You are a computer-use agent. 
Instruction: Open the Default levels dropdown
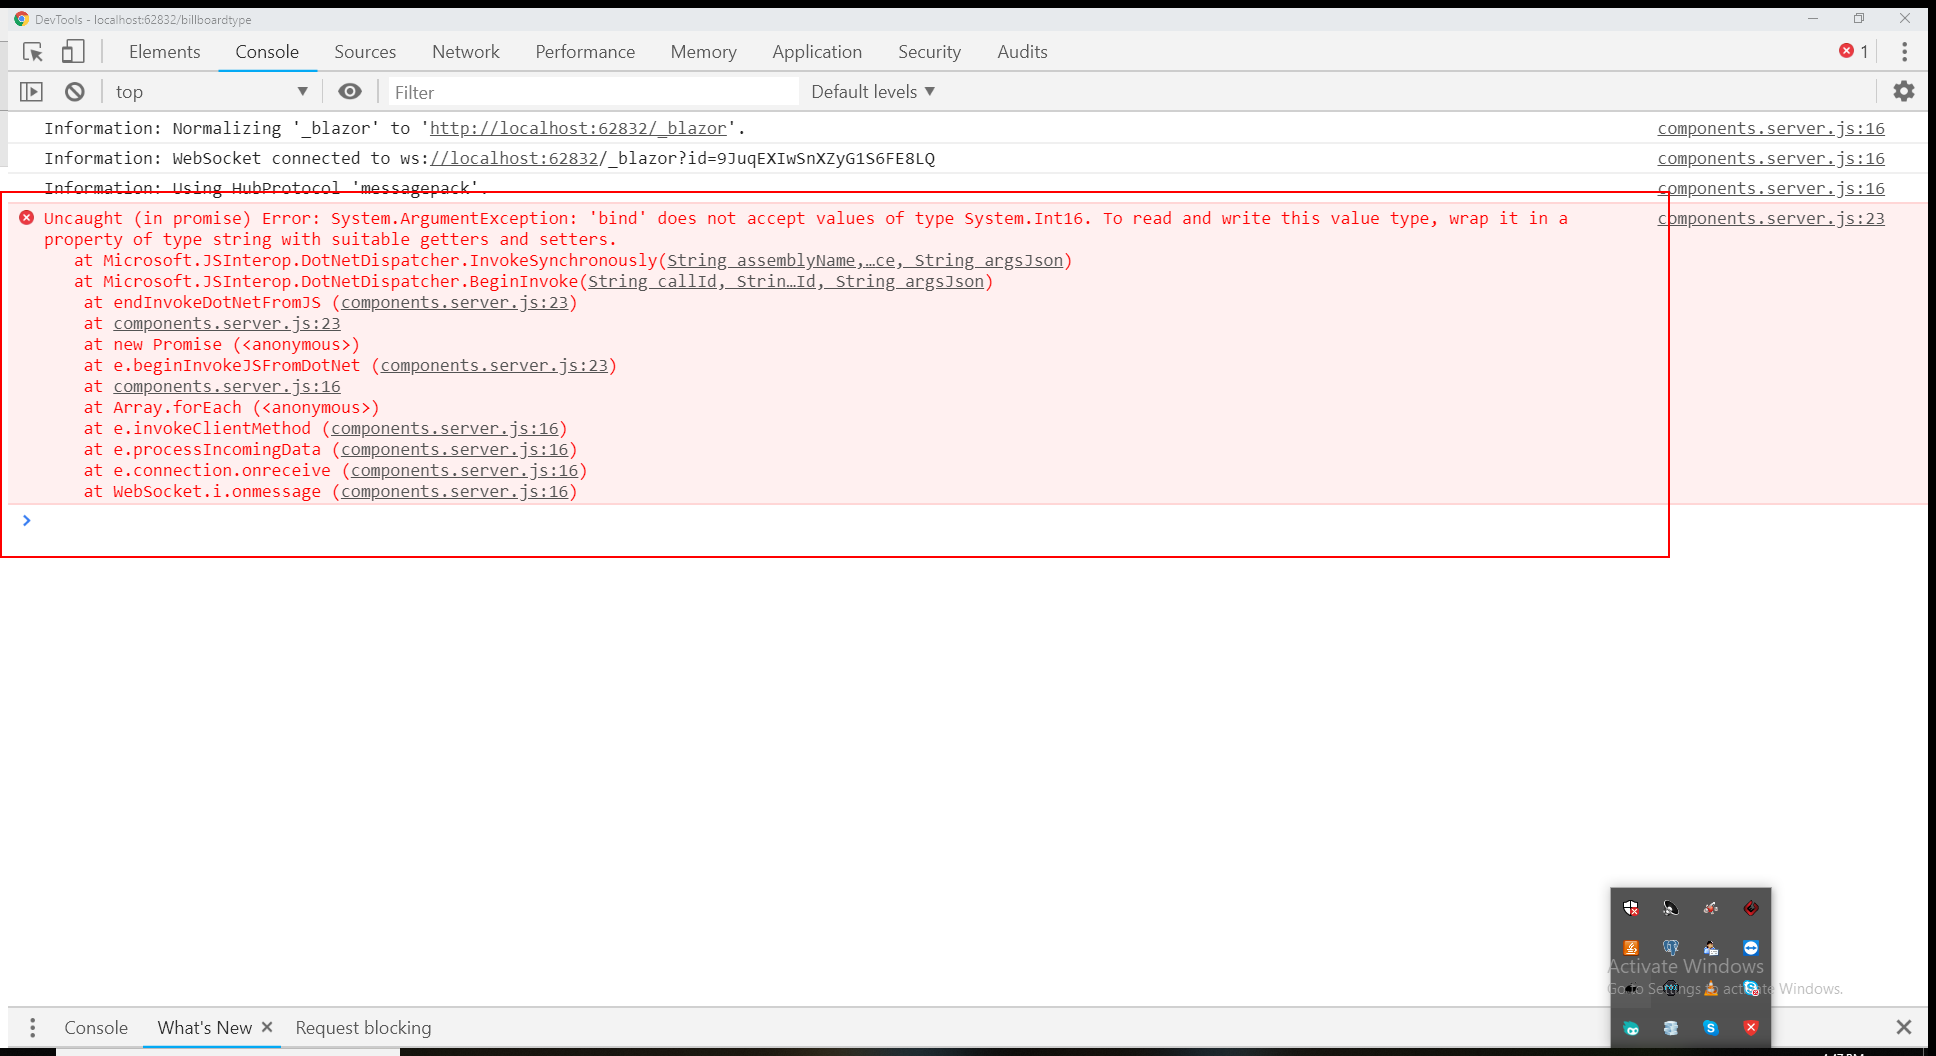[871, 91]
